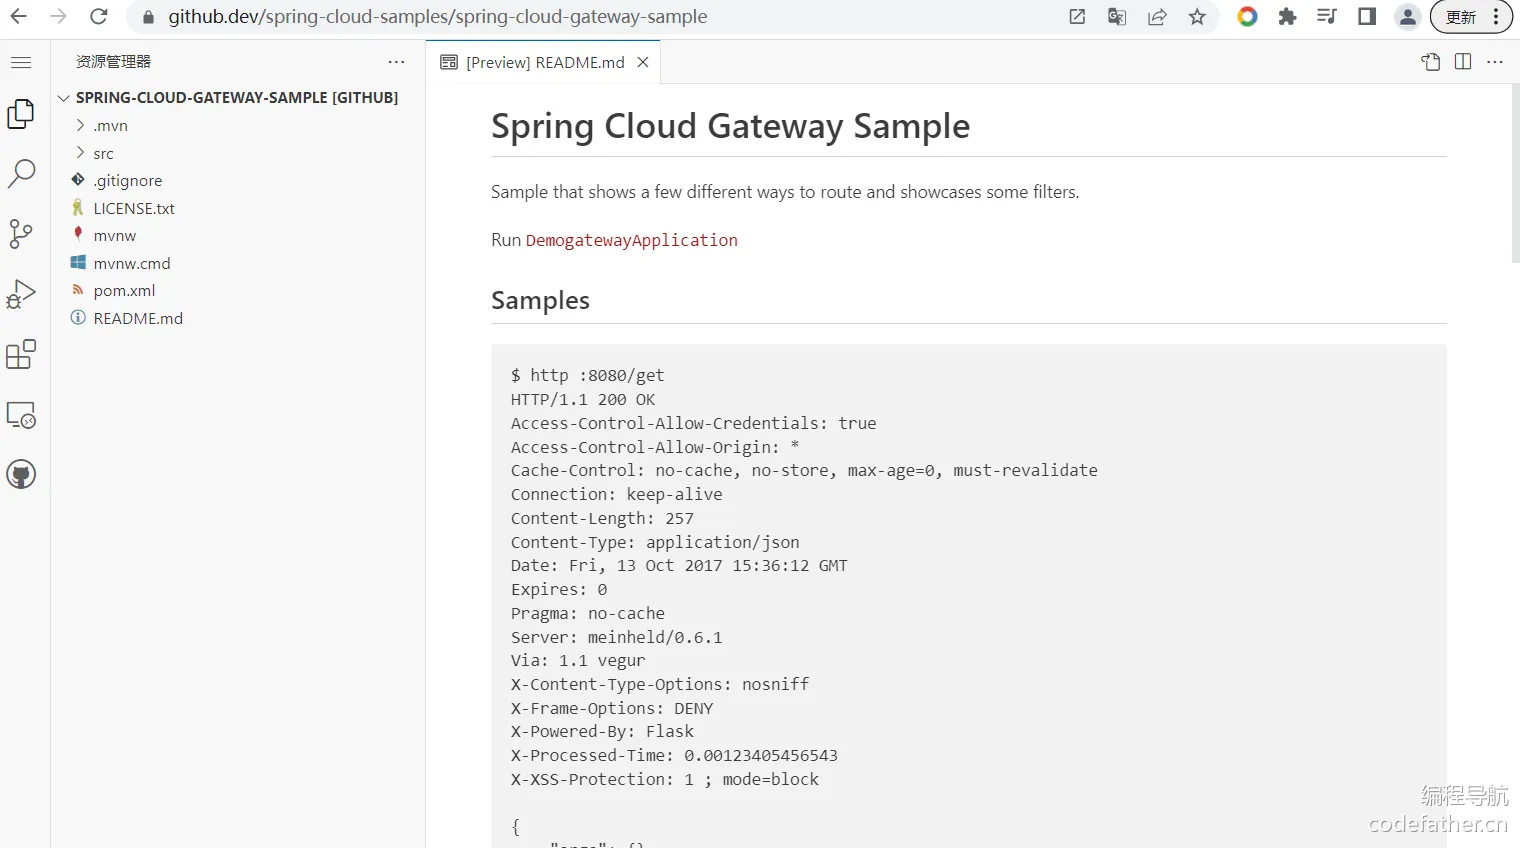The height and width of the screenshot is (848, 1520).
Task: Click 'X-Frame-Options: DENY' line
Action: [612, 708]
